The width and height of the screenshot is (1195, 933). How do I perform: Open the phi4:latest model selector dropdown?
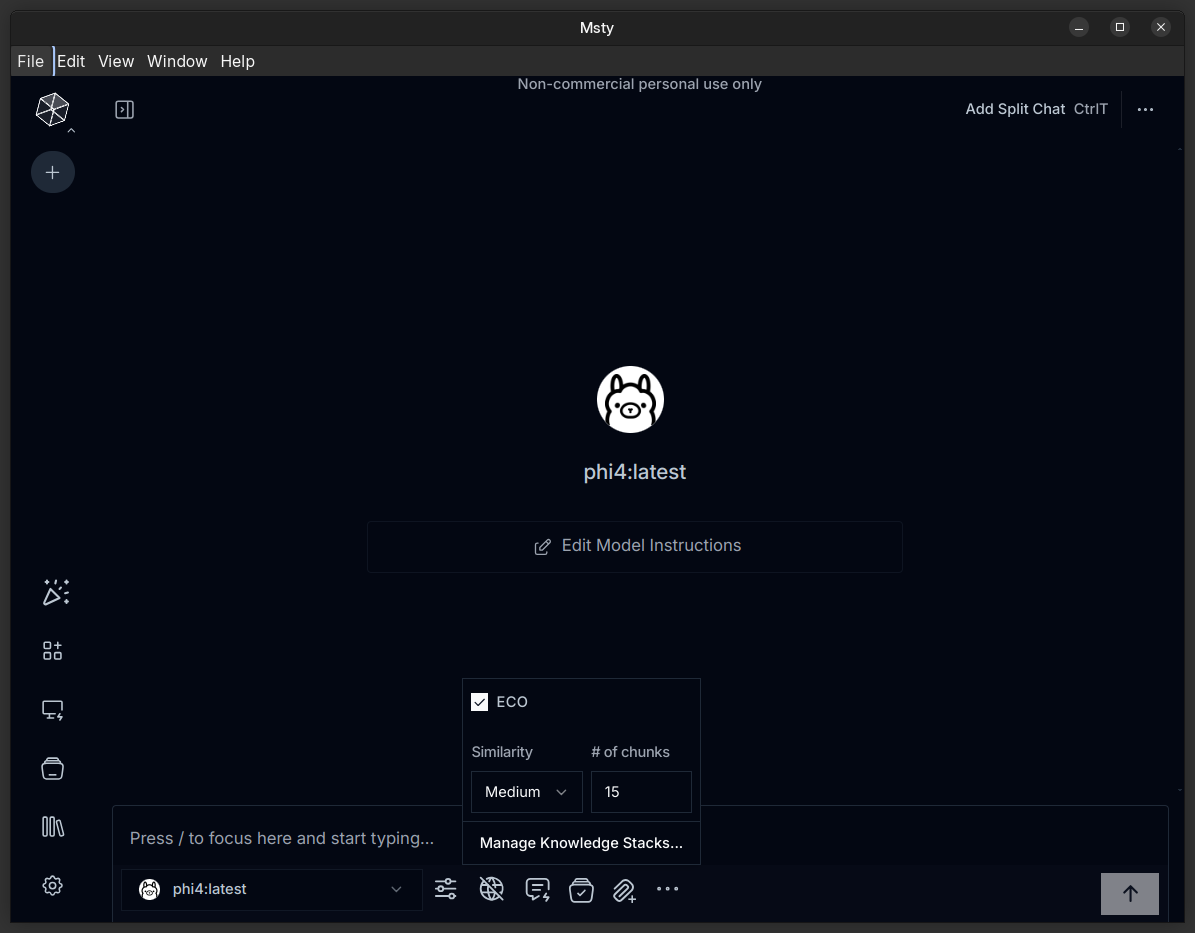point(271,889)
